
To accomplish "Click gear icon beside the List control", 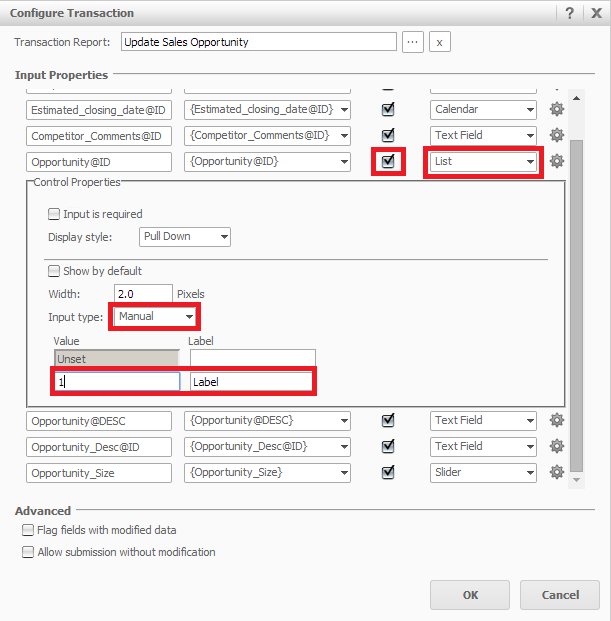I will pos(557,161).
